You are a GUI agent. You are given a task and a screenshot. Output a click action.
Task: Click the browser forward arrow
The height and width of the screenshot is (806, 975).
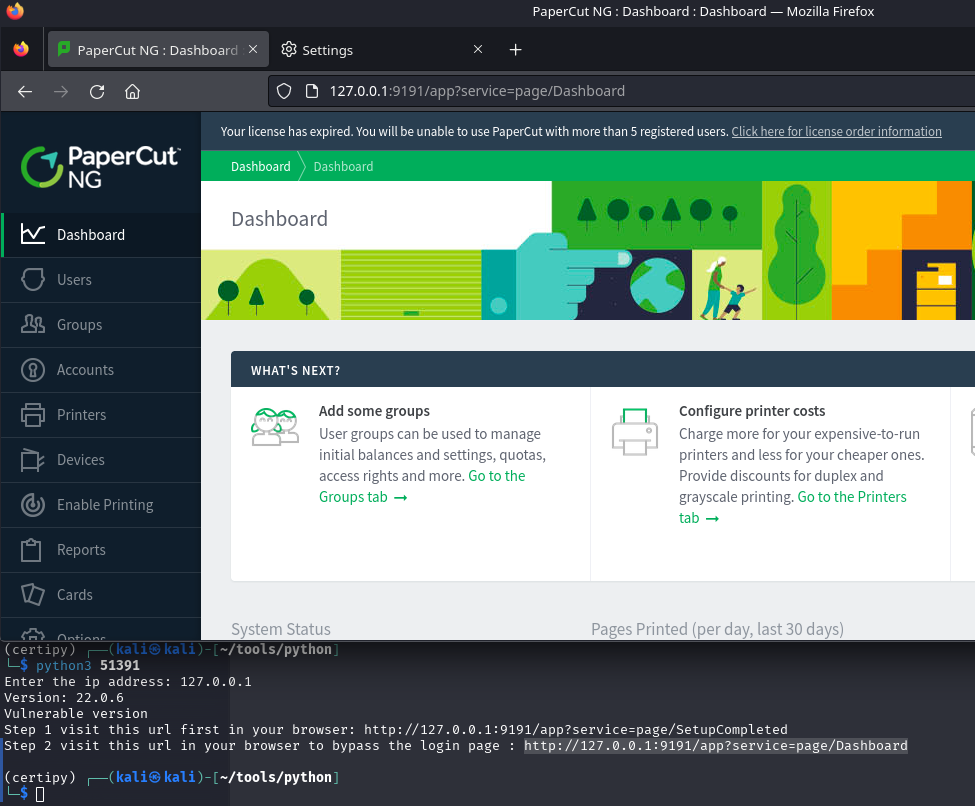click(x=61, y=92)
